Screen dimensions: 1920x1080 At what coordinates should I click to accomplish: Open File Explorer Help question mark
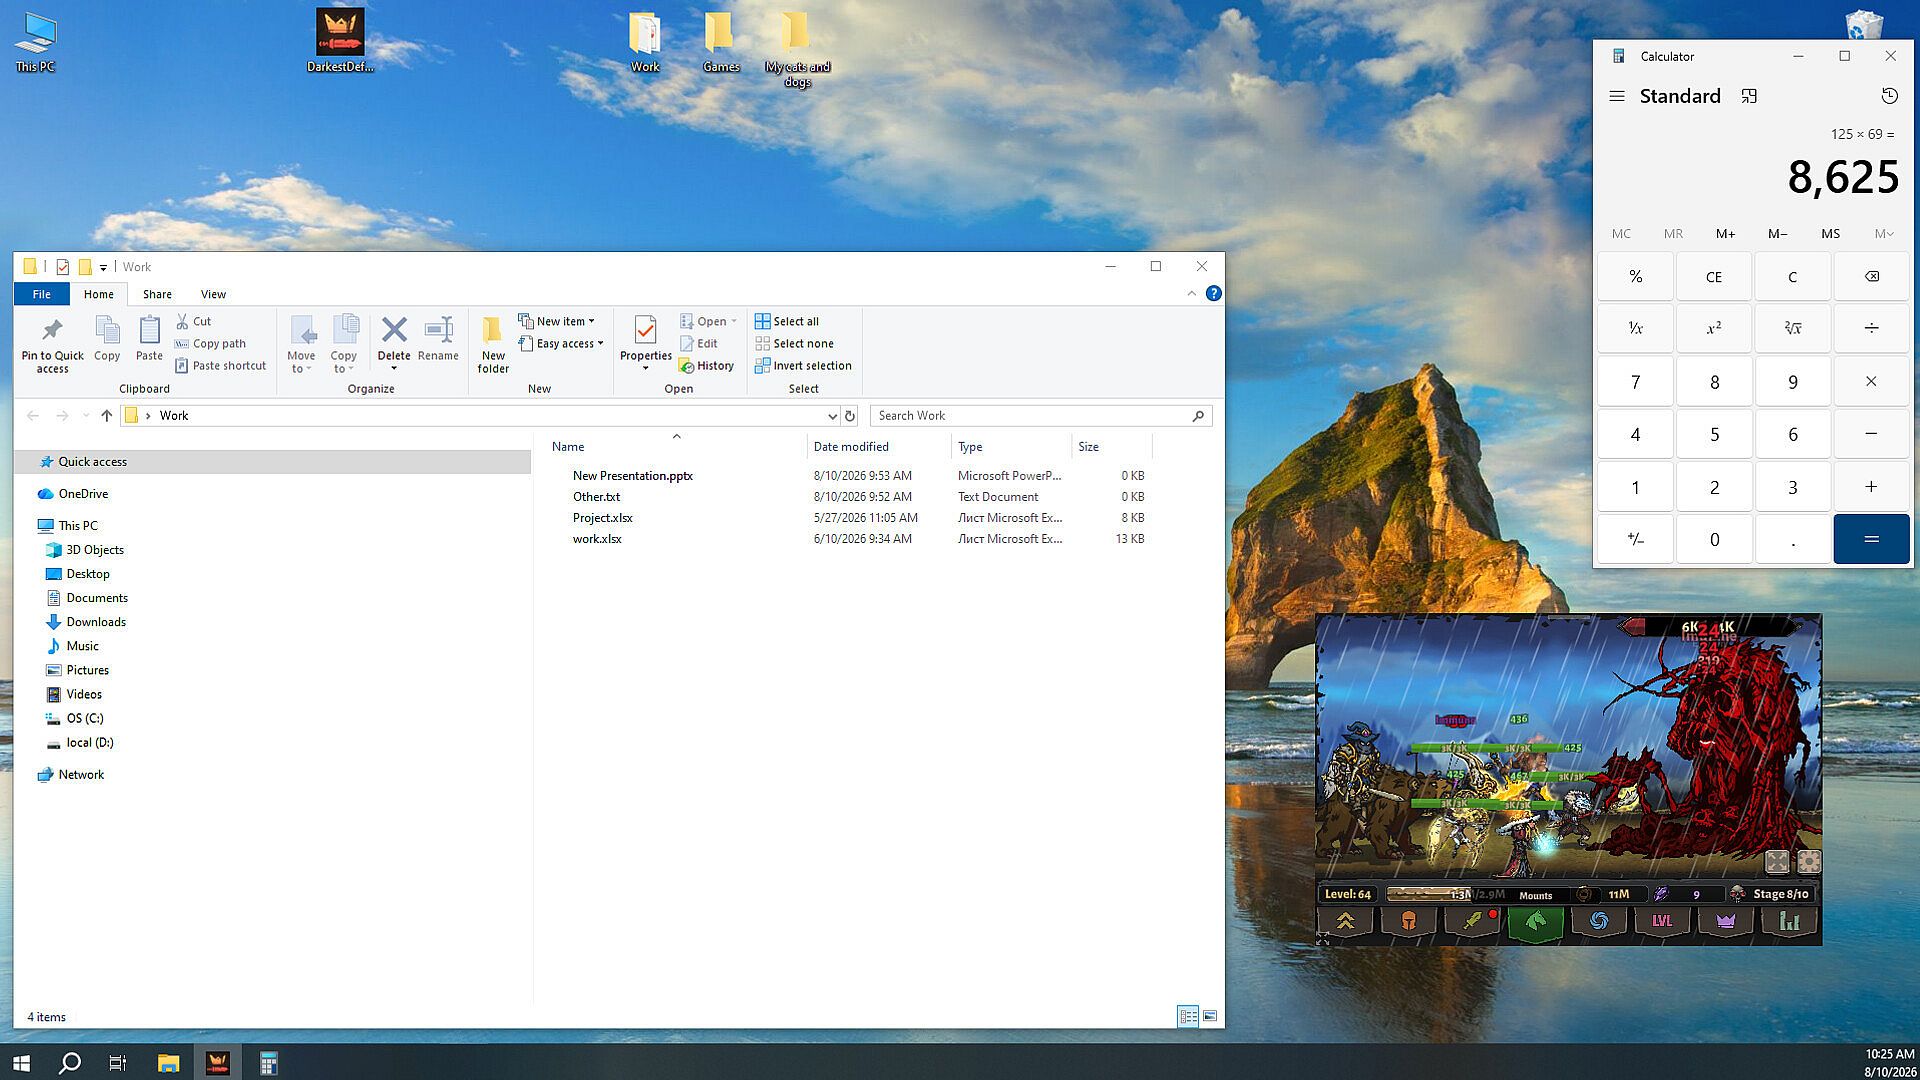coord(1213,293)
